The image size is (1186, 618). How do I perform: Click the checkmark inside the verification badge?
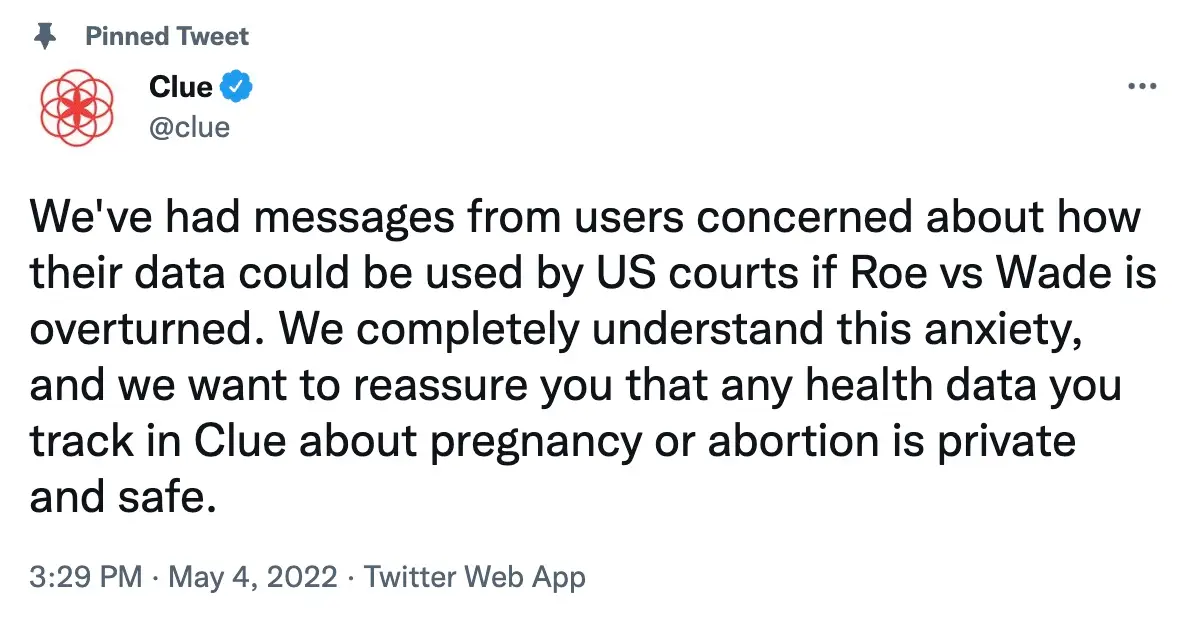point(236,85)
